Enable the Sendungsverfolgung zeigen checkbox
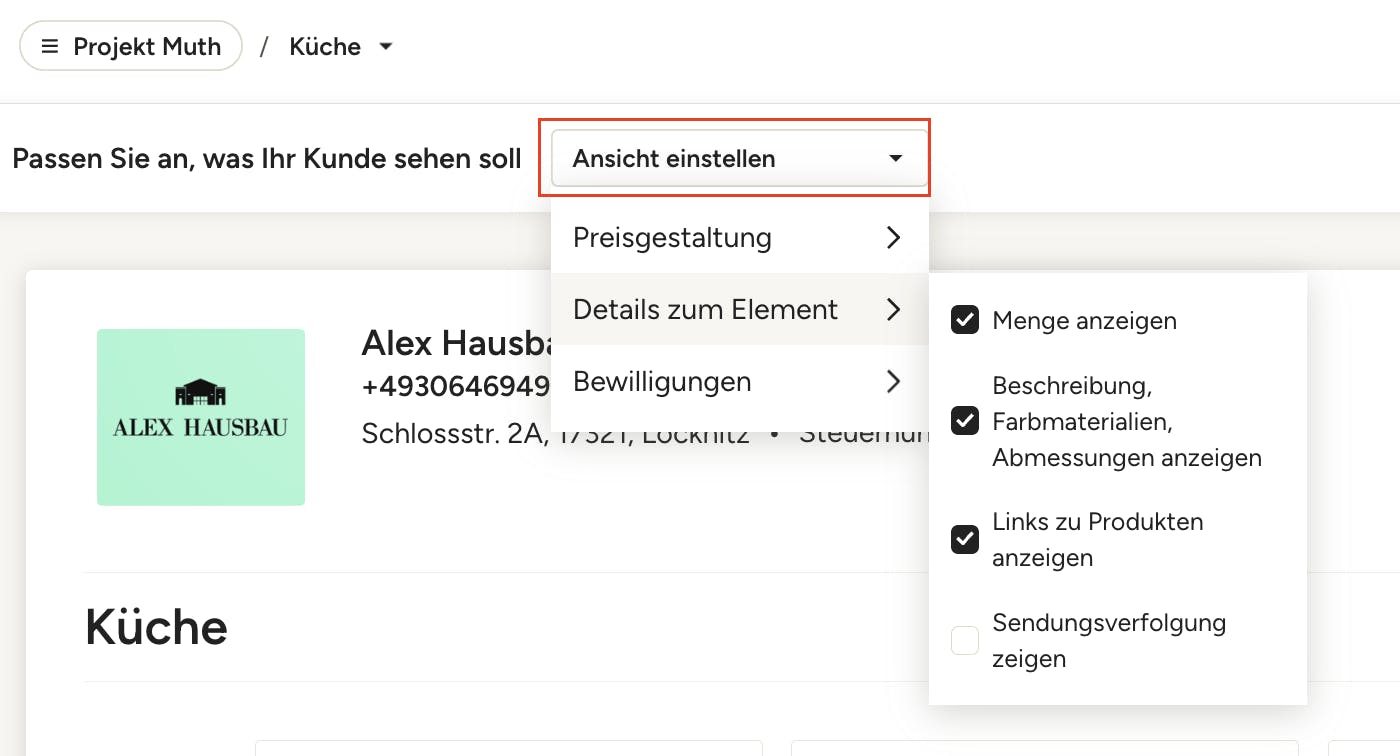The image size is (1400, 756). pos(965,641)
